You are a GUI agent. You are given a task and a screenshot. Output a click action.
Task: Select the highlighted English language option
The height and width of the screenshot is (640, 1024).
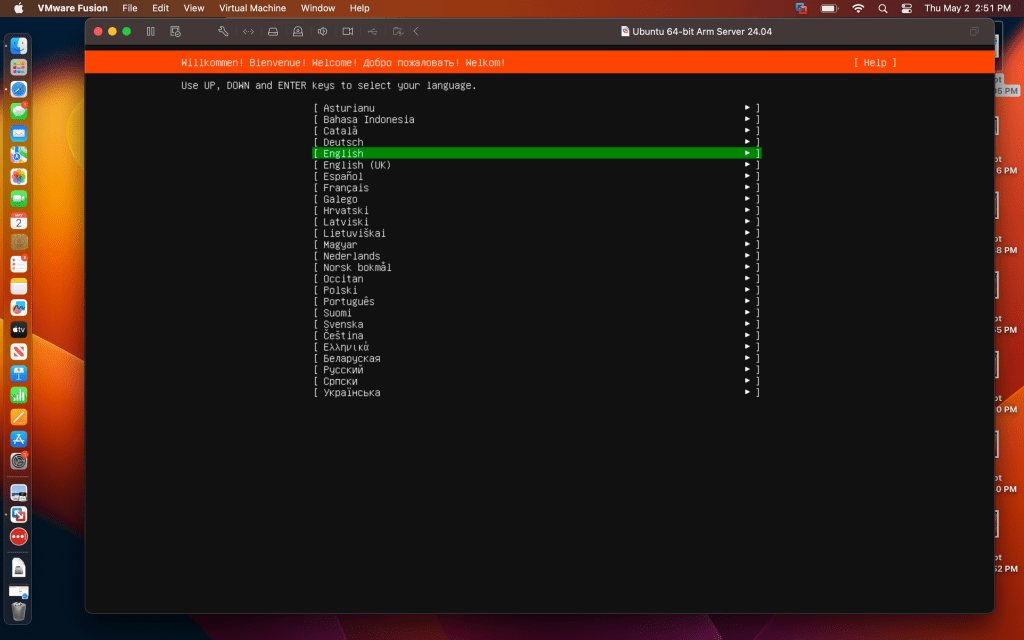[343, 154]
